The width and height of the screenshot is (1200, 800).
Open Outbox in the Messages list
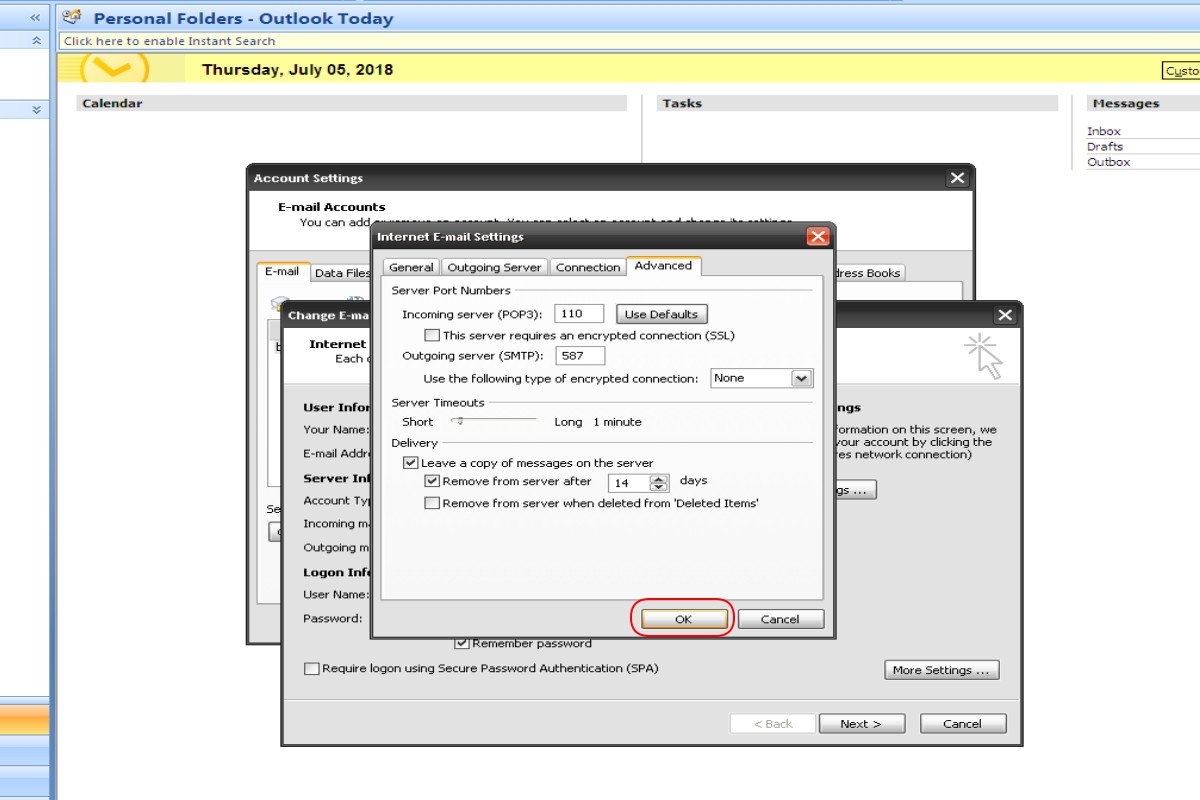[x=1109, y=161]
